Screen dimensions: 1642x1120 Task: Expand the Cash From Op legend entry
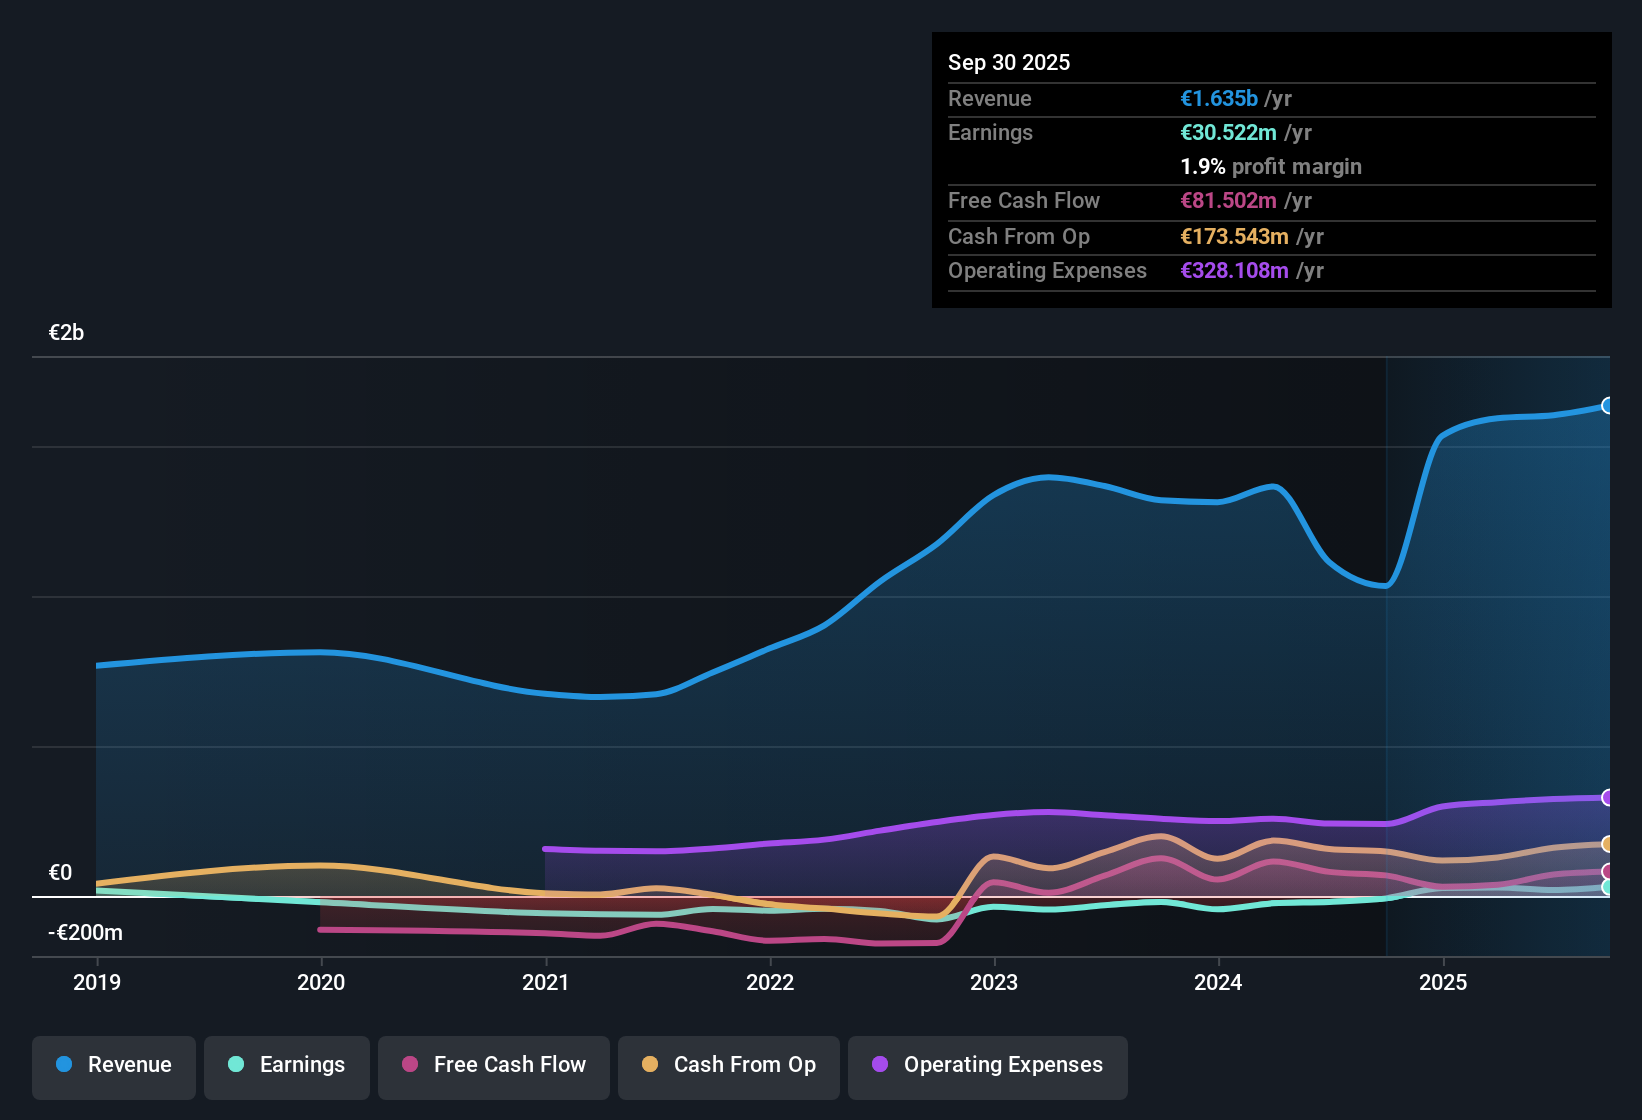coord(729,1066)
